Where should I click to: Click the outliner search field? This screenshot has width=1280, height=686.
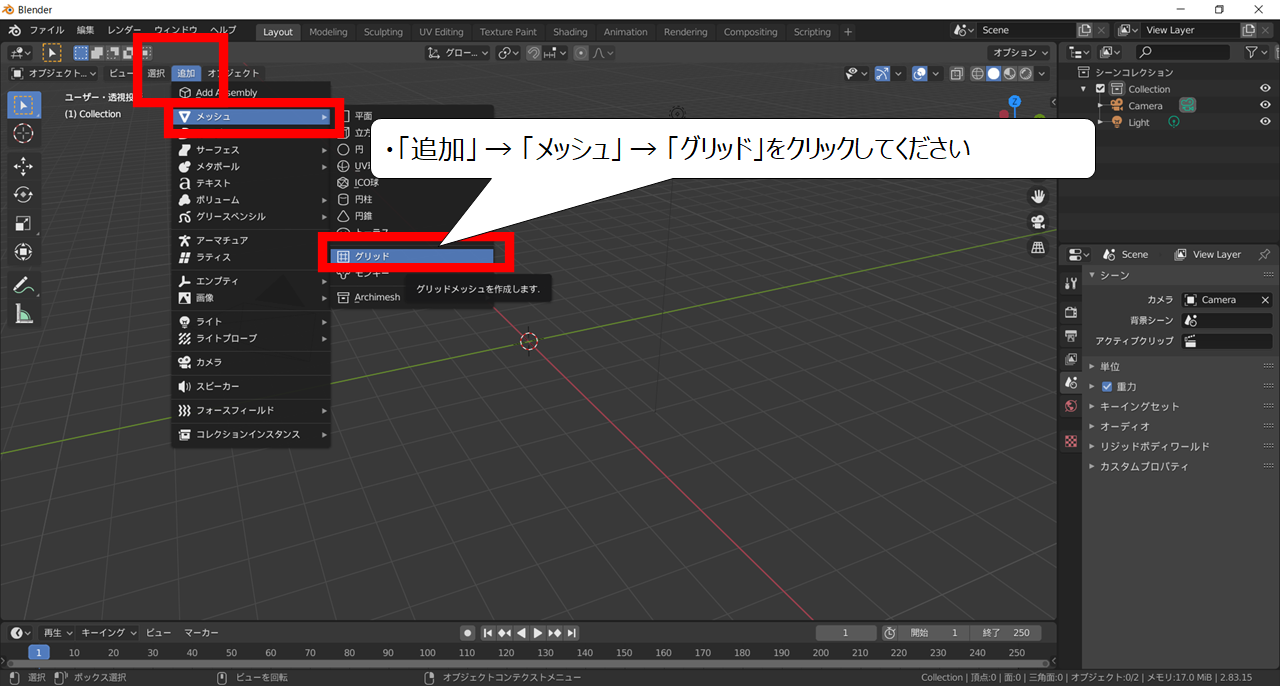point(1184,52)
